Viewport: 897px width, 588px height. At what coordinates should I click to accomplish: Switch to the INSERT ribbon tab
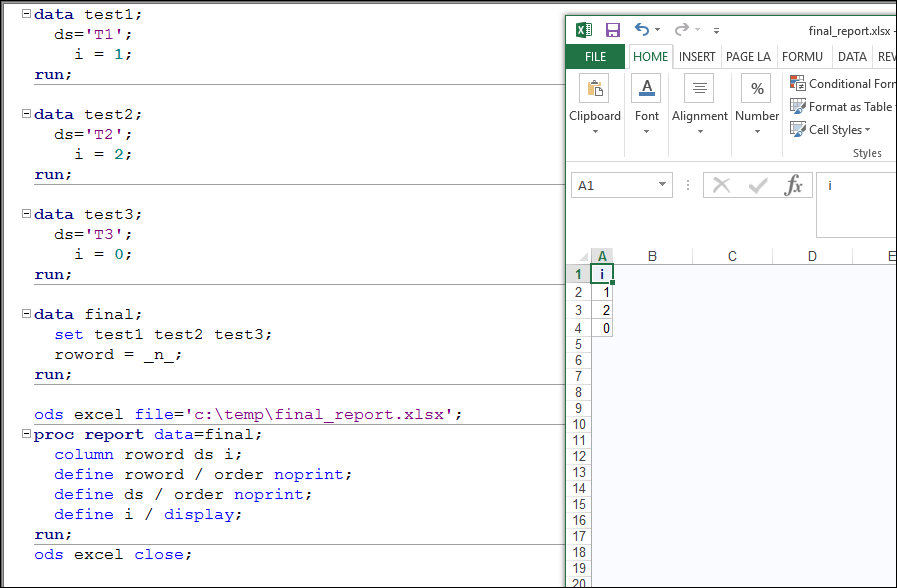click(697, 57)
